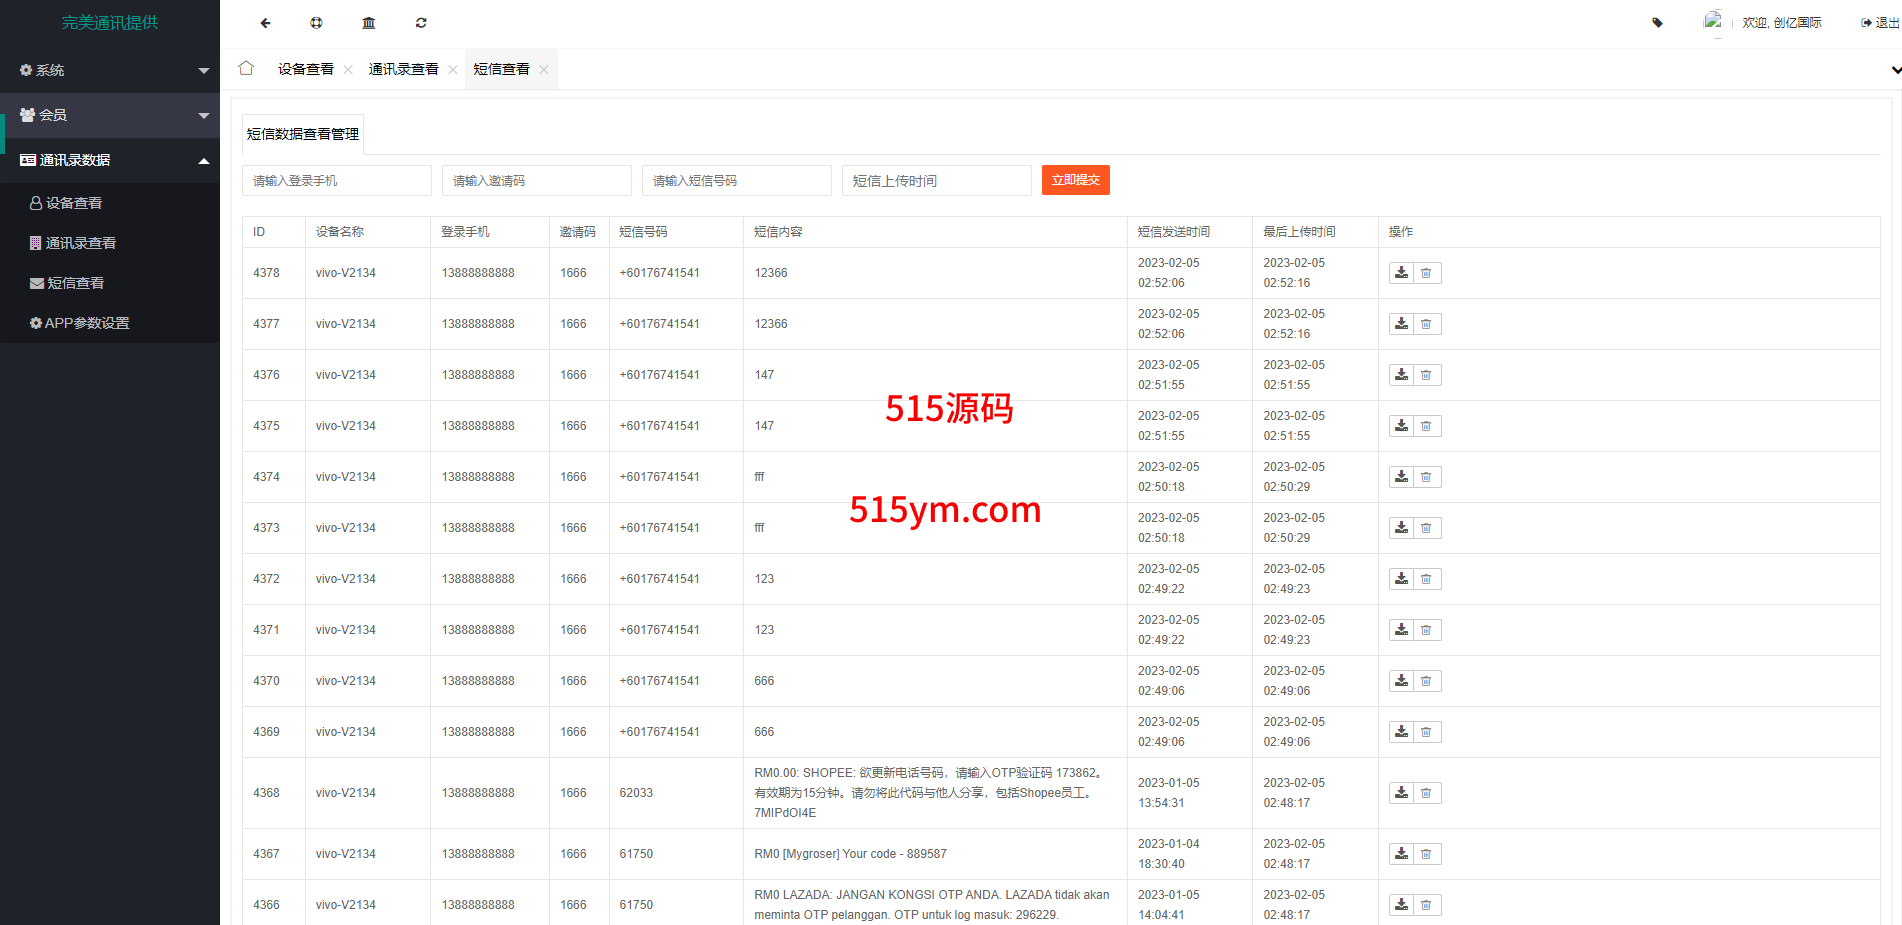Open 通讯录查看 in the sidebar
This screenshot has width=1902, height=925.
click(80, 243)
